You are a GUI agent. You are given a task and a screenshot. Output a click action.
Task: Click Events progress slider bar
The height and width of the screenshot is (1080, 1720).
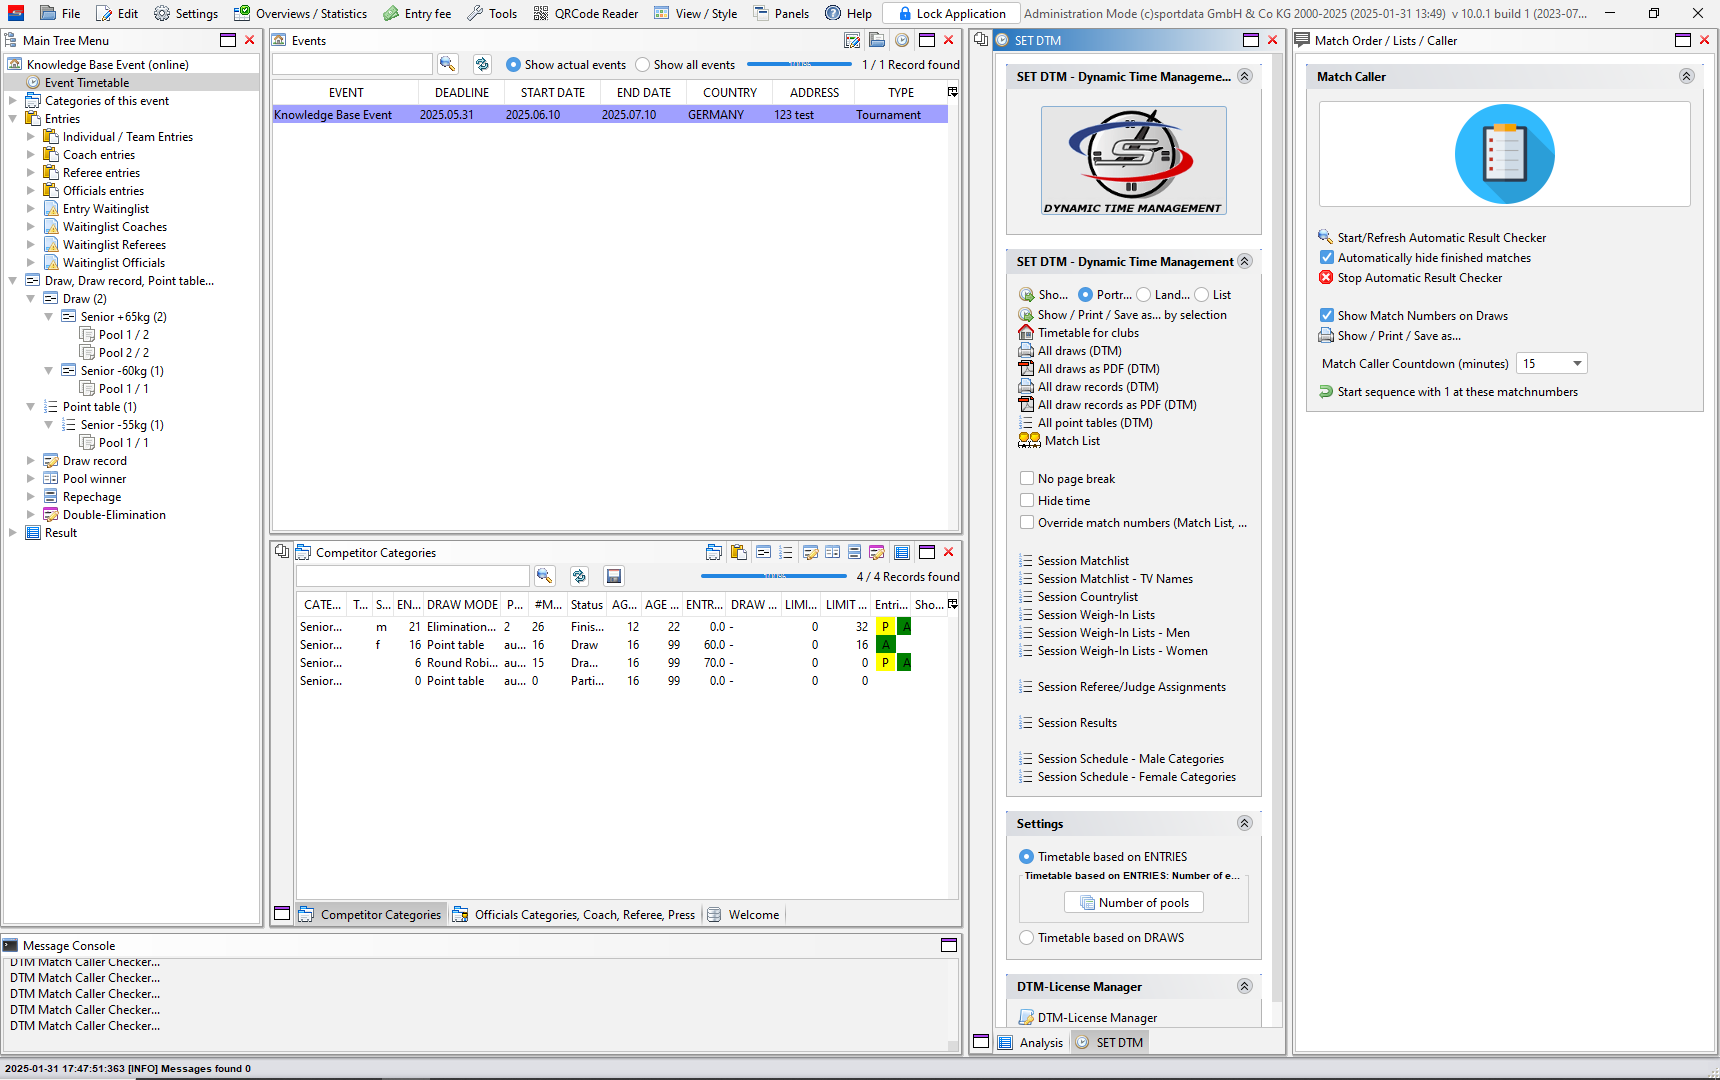pyautogui.click(x=799, y=64)
